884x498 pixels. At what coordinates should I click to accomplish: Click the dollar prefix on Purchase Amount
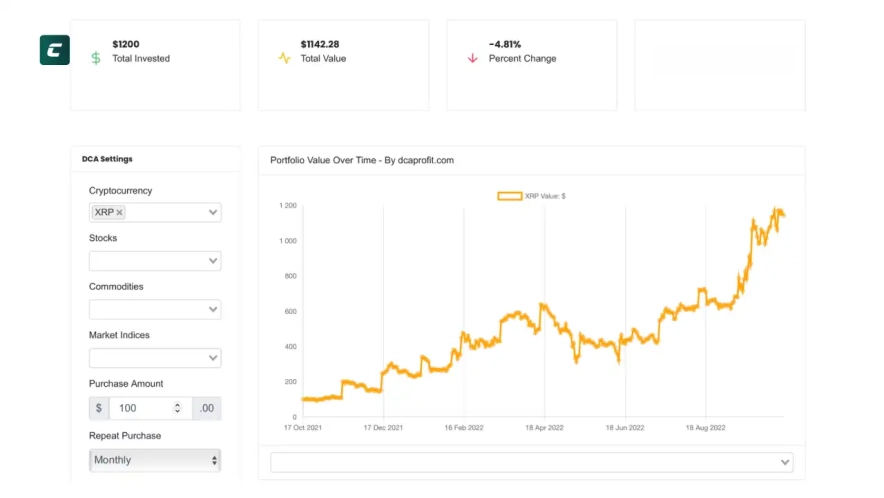(x=99, y=408)
